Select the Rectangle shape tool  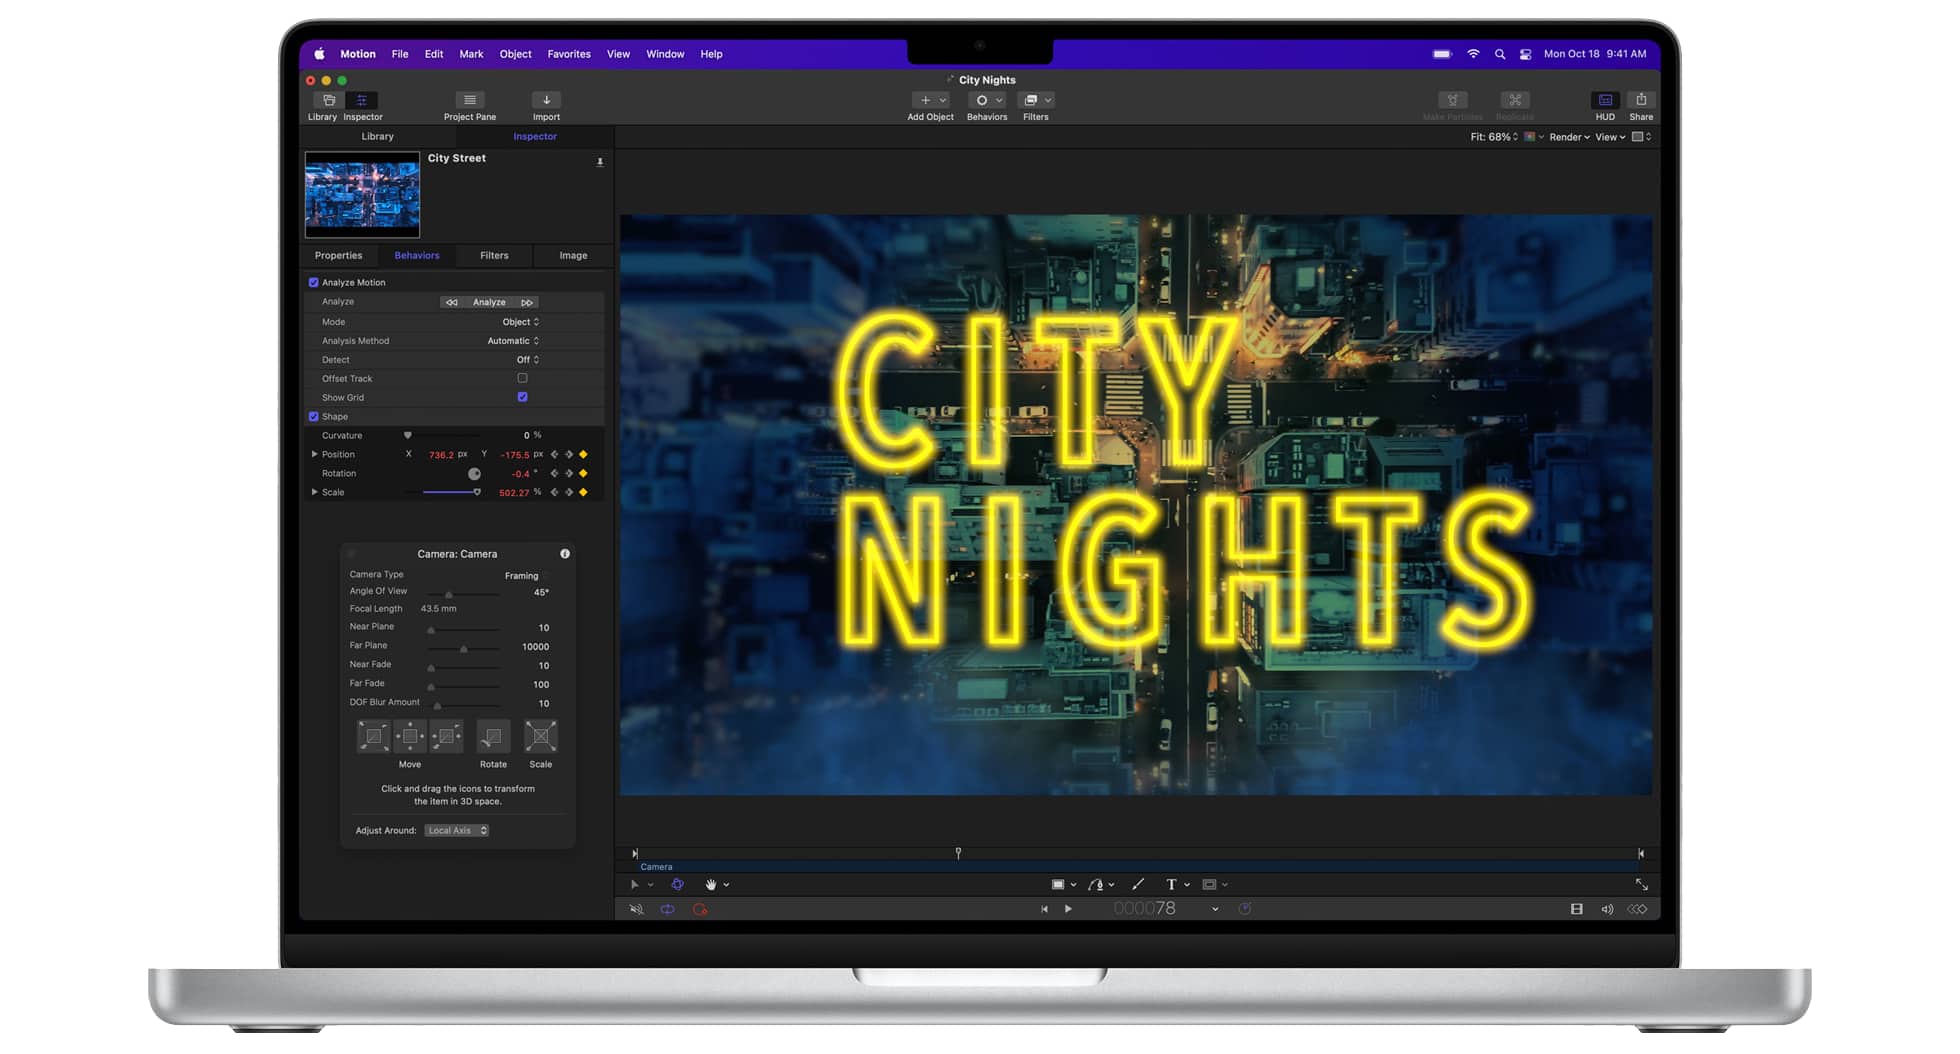point(1058,884)
